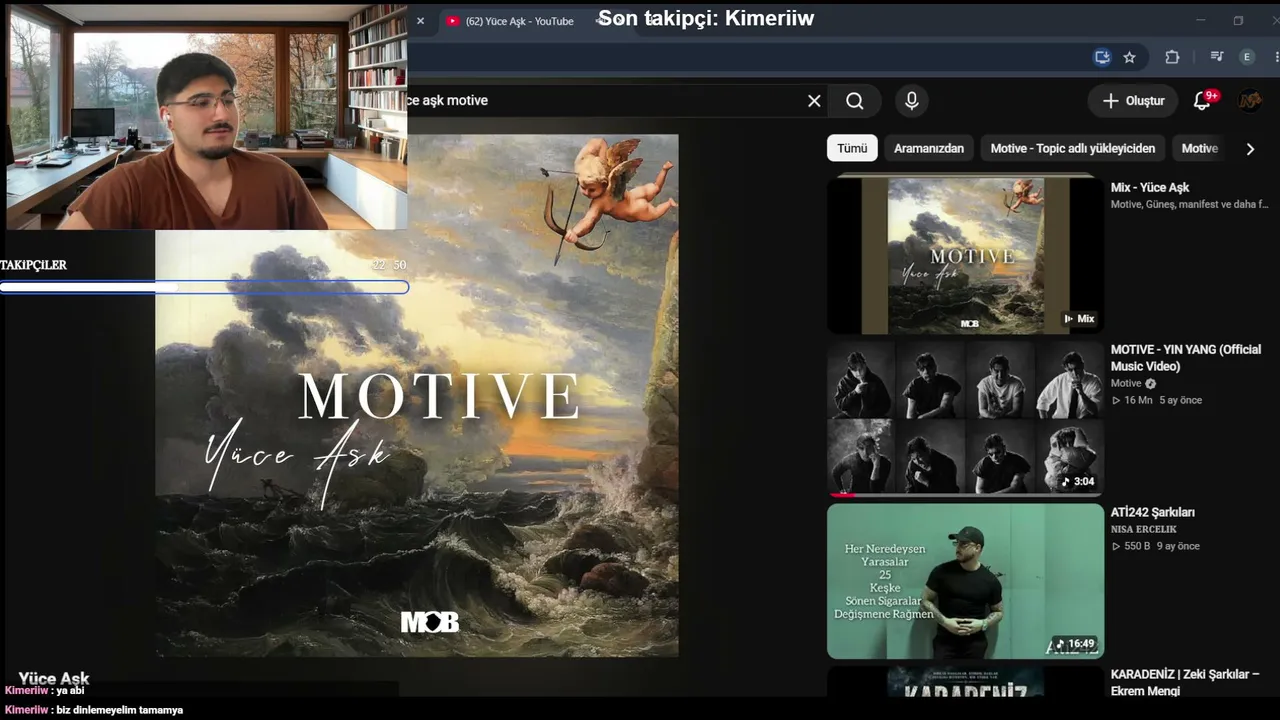Click the install app icon in address bar

1102,57
